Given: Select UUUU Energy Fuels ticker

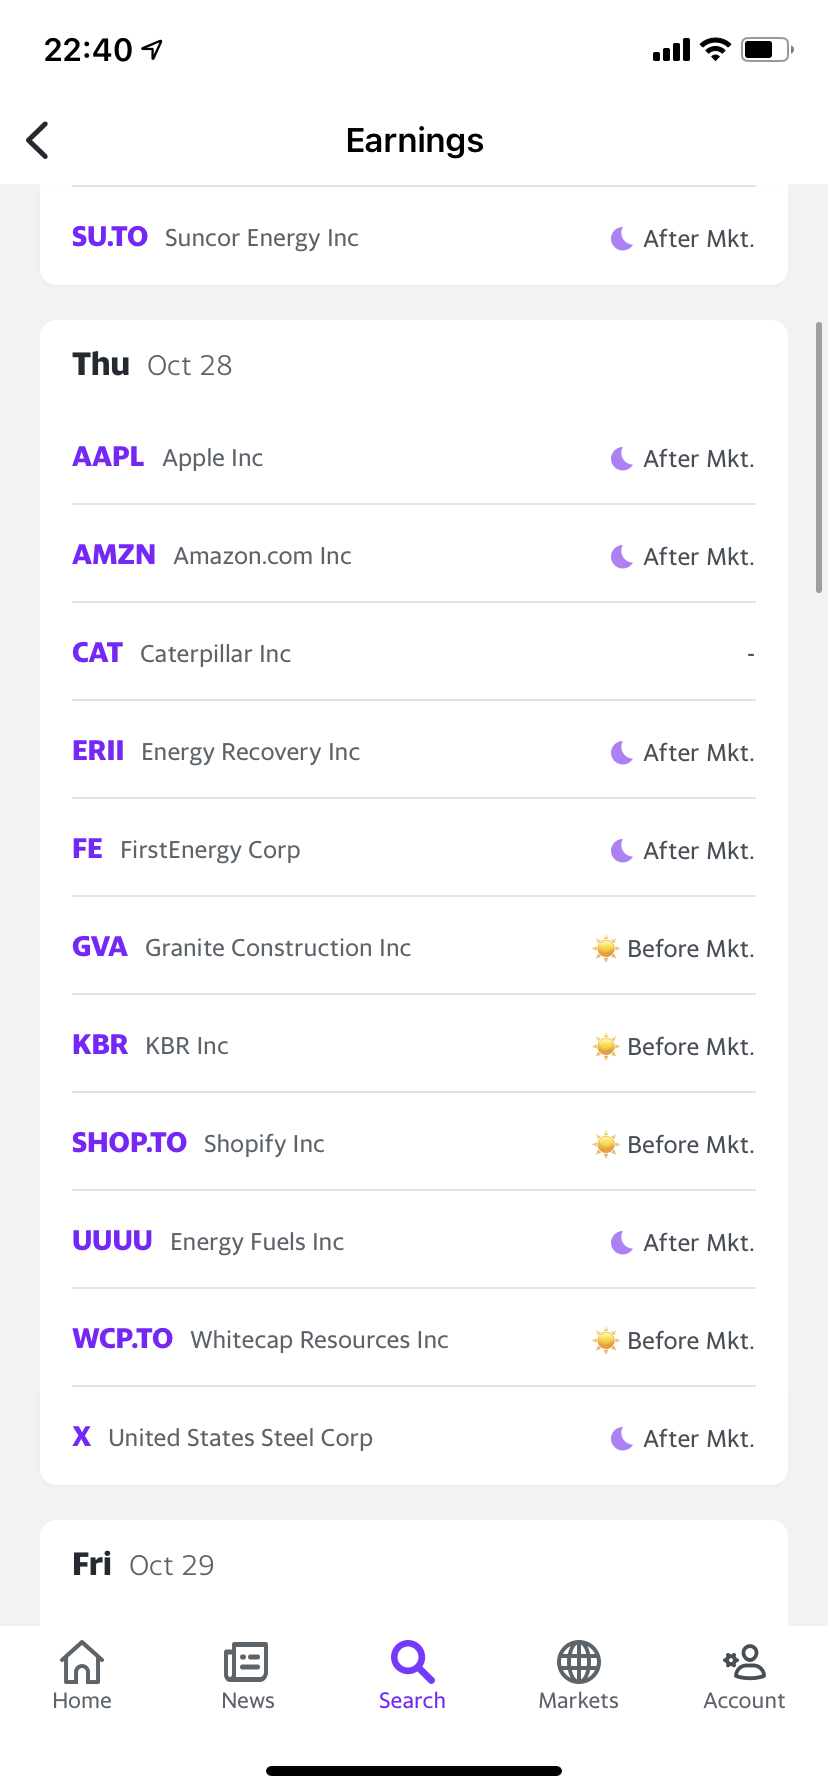Looking at the screenshot, I should pos(112,1241).
